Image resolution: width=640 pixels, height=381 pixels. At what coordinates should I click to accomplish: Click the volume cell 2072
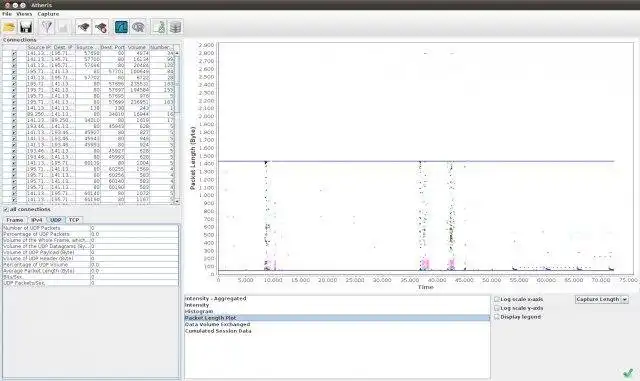[137, 194]
